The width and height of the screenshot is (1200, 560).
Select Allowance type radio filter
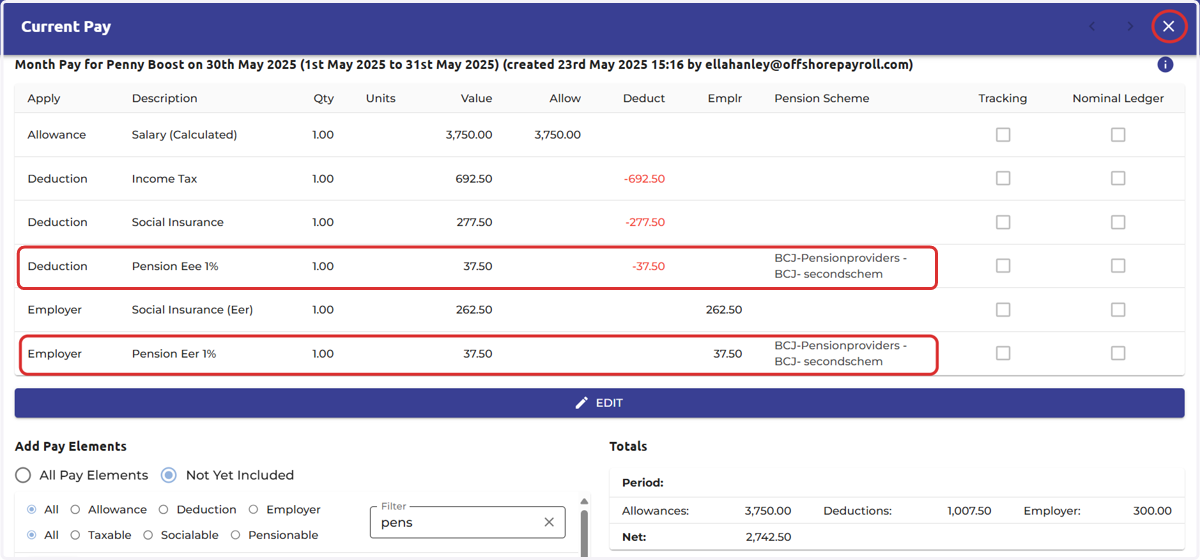pyautogui.click(x=76, y=510)
